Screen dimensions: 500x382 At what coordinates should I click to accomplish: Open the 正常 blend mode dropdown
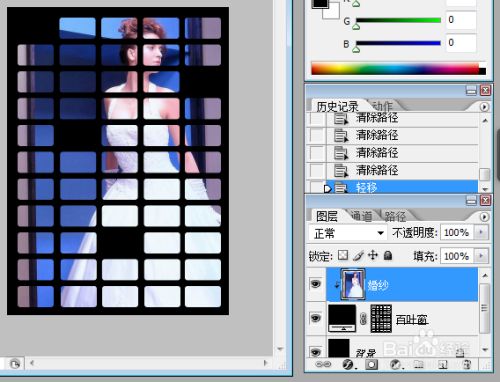click(348, 233)
